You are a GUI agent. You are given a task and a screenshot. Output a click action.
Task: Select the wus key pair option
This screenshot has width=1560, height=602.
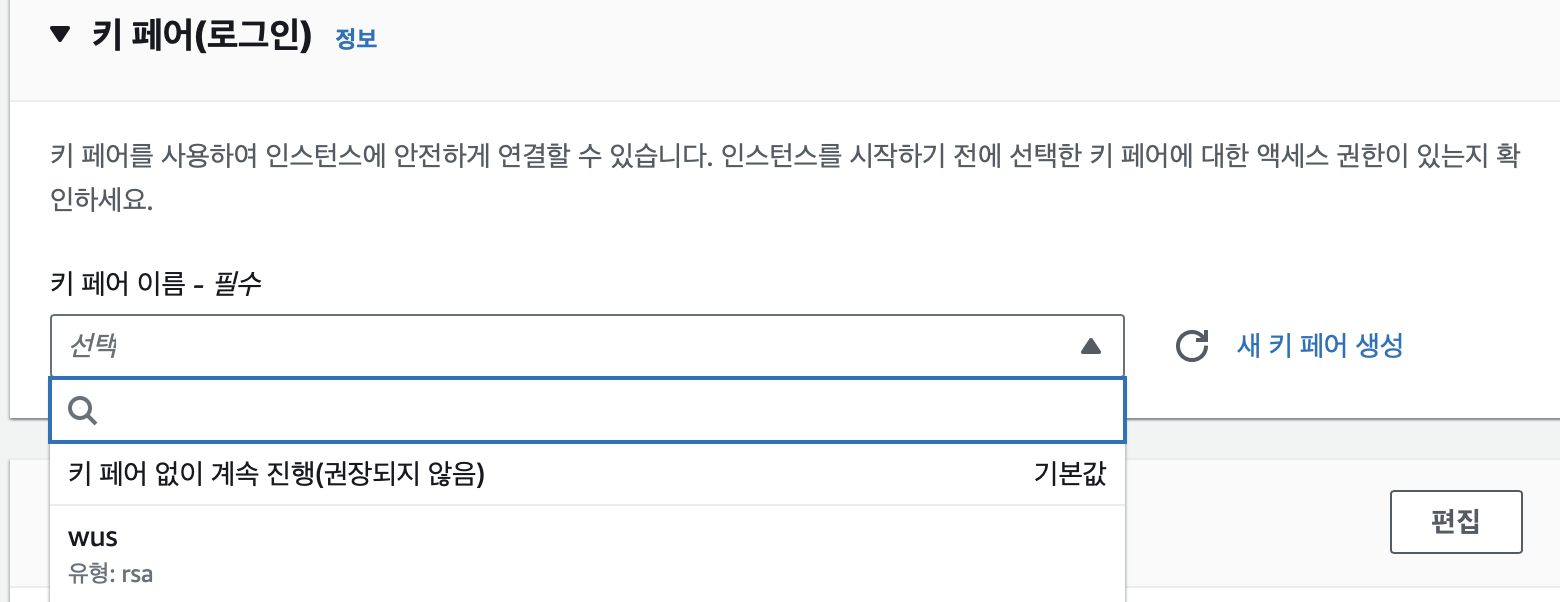[x=588, y=554]
